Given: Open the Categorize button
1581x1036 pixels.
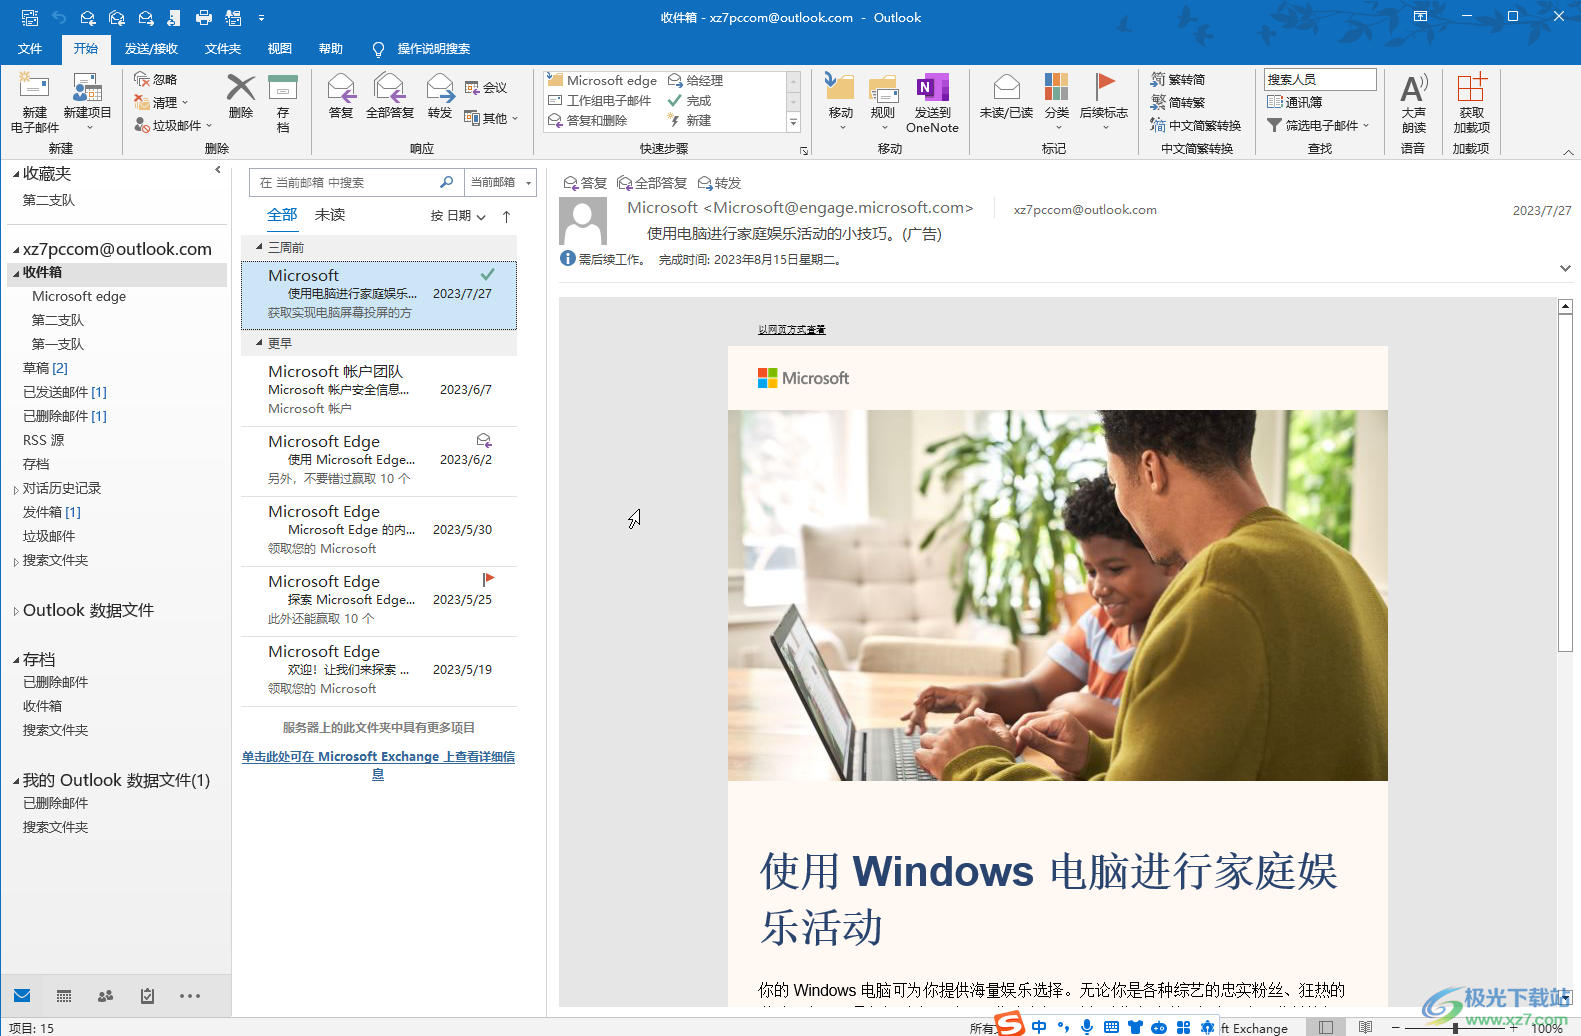Looking at the screenshot, I should [x=1056, y=103].
